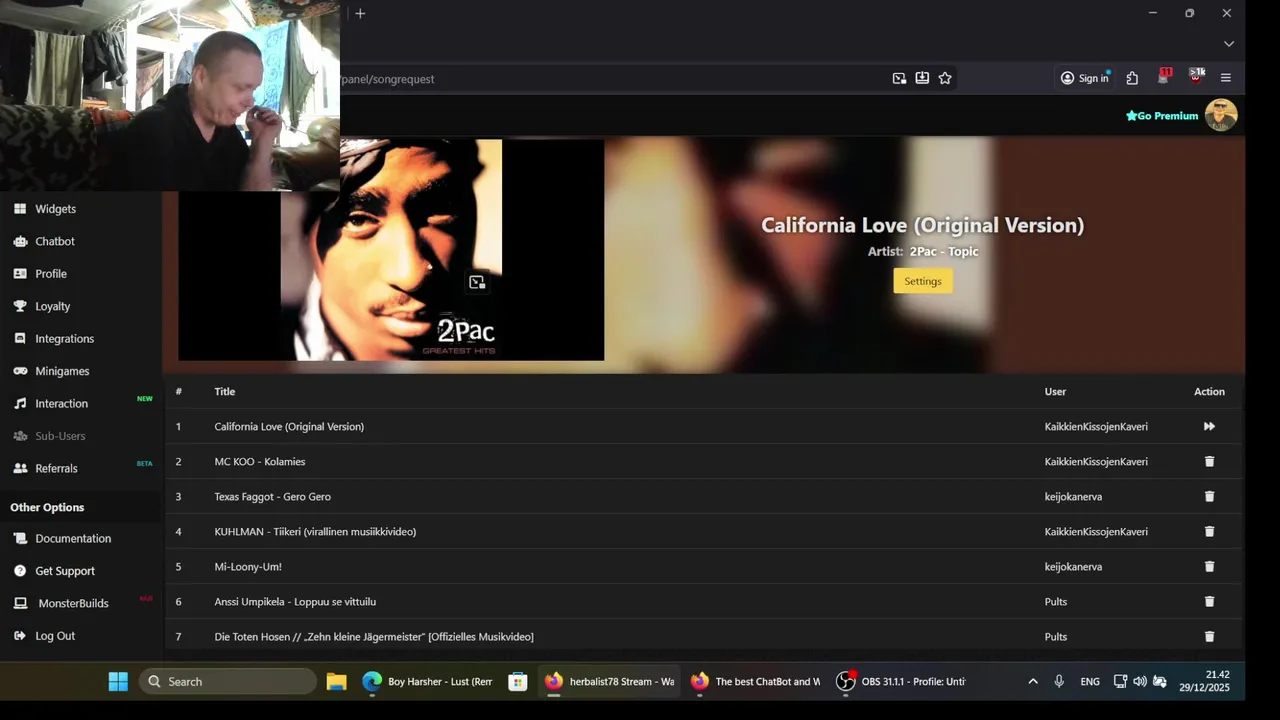Screen dimensions: 1280x720
Task: Open the Windows Start menu
Action: point(118,682)
